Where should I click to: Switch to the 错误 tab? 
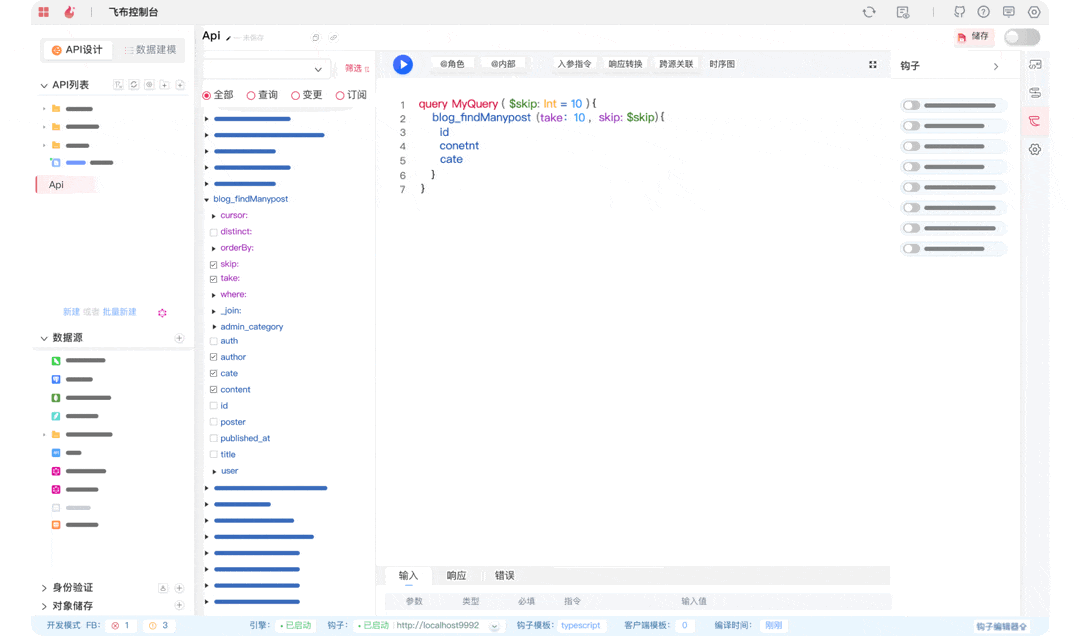point(504,575)
